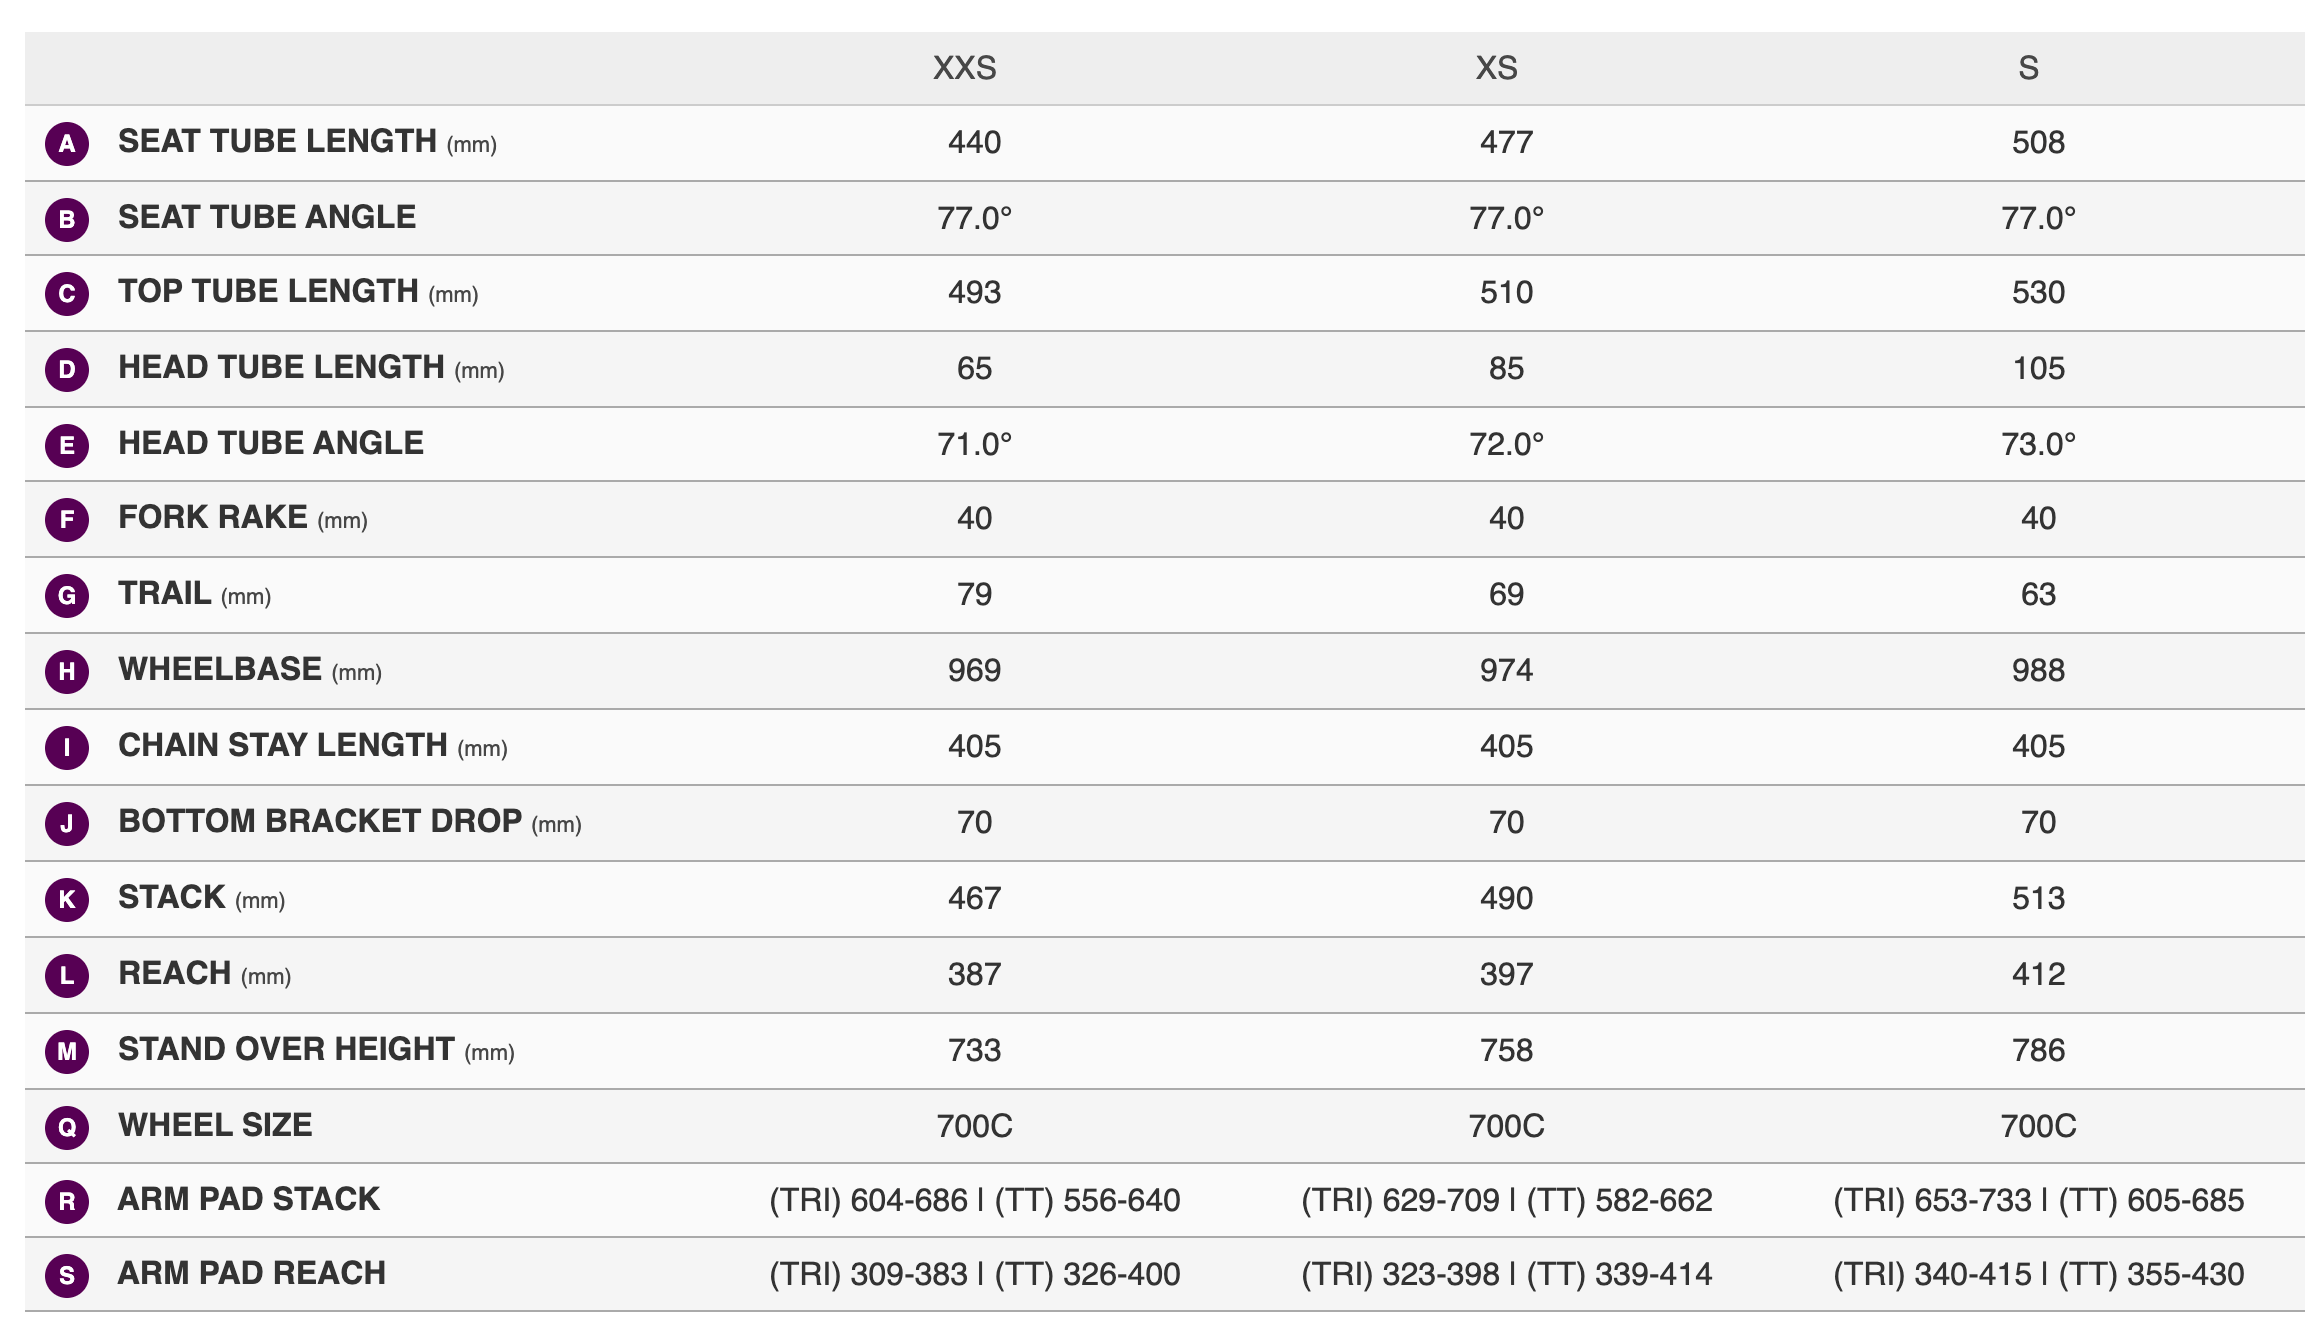Select the R badge for Arm Pad Stack

(x=67, y=1201)
